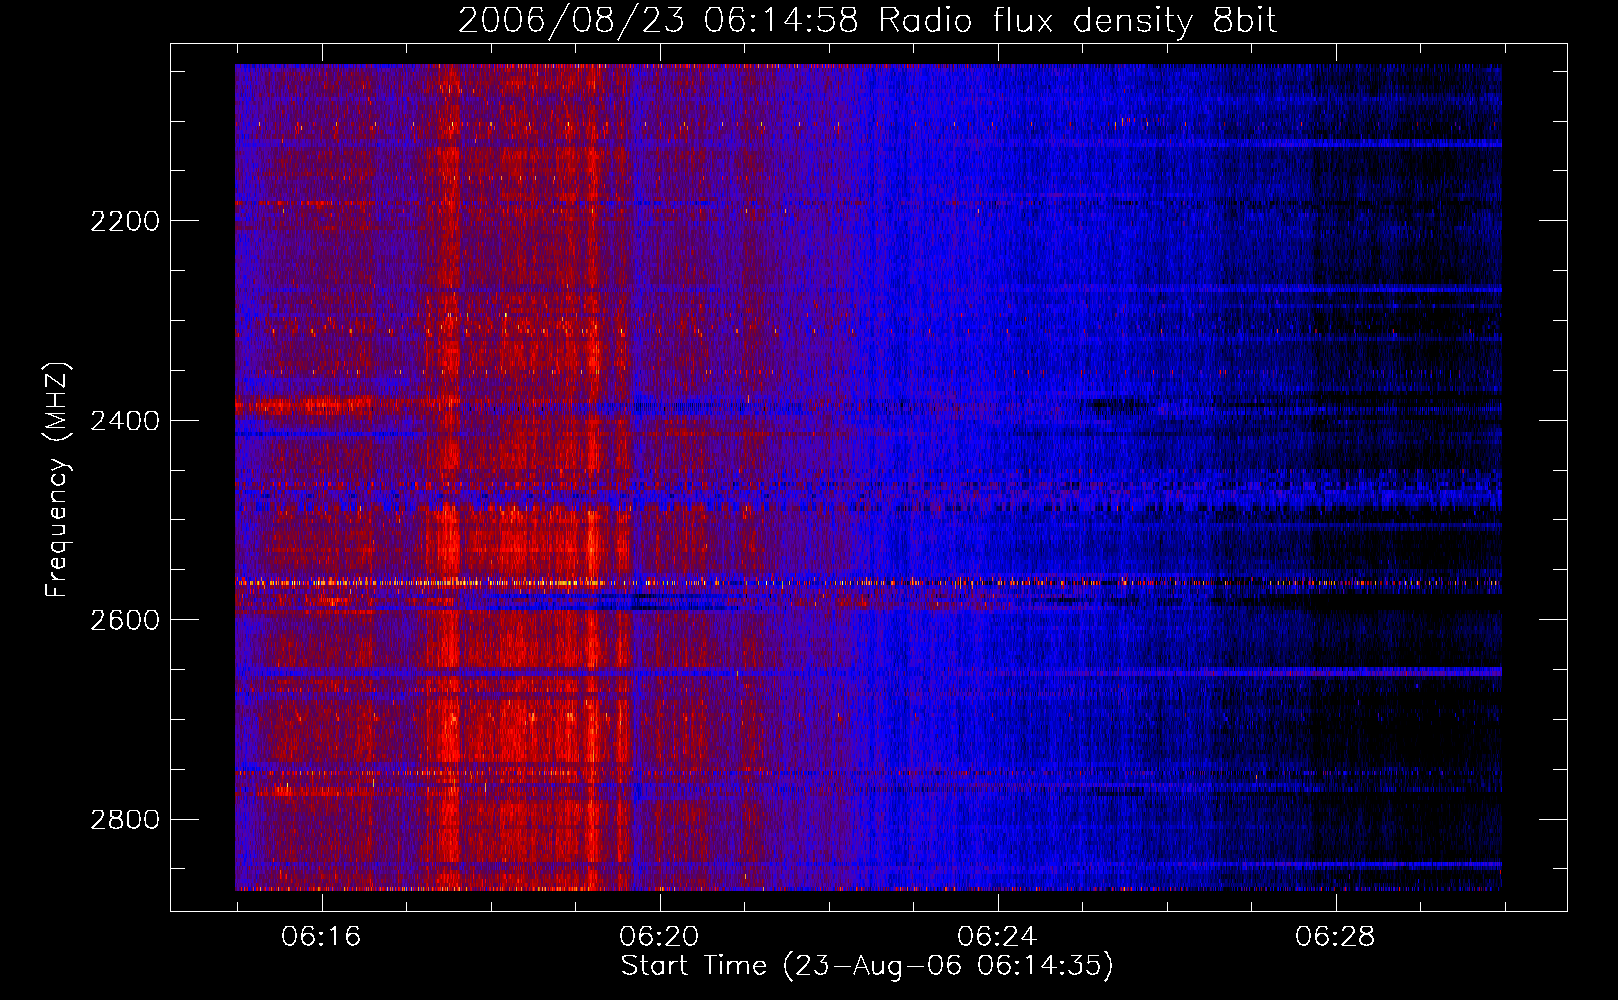Click the 06:28 time tick label
This screenshot has width=1618, height=1000.
1335,937
